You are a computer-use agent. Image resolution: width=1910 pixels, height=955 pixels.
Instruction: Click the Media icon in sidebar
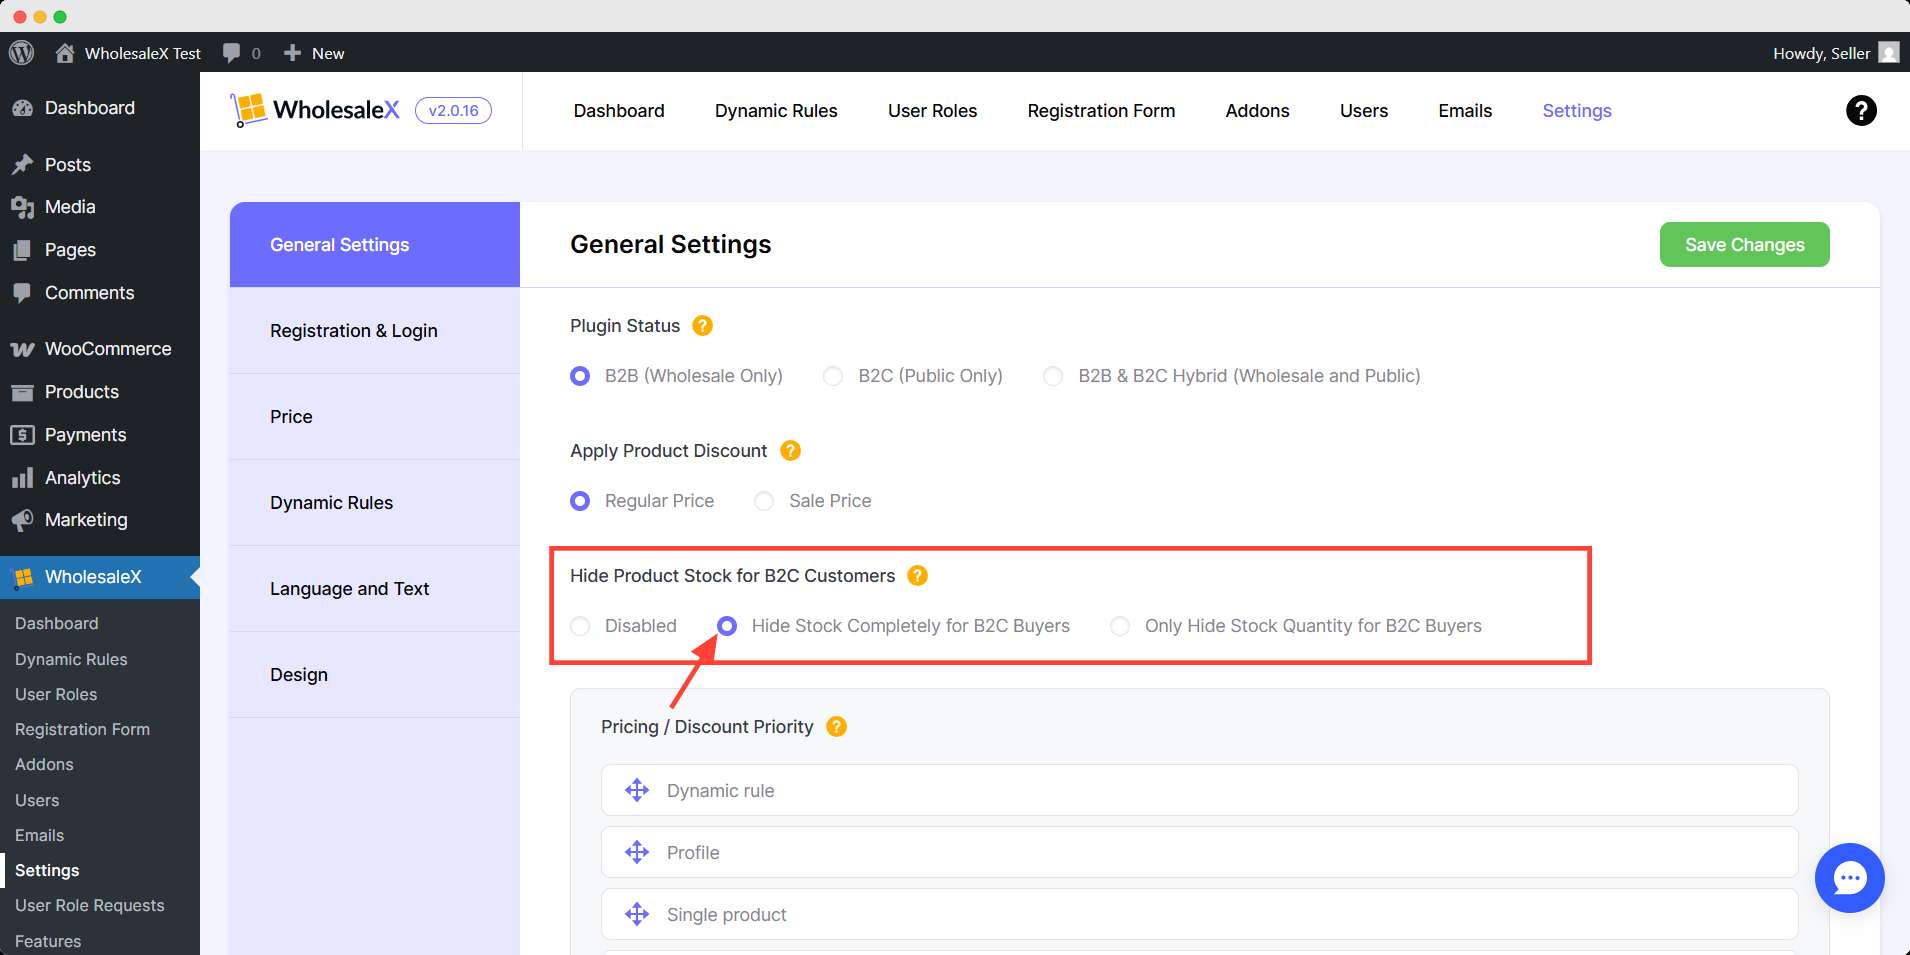[x=22, y=207]
